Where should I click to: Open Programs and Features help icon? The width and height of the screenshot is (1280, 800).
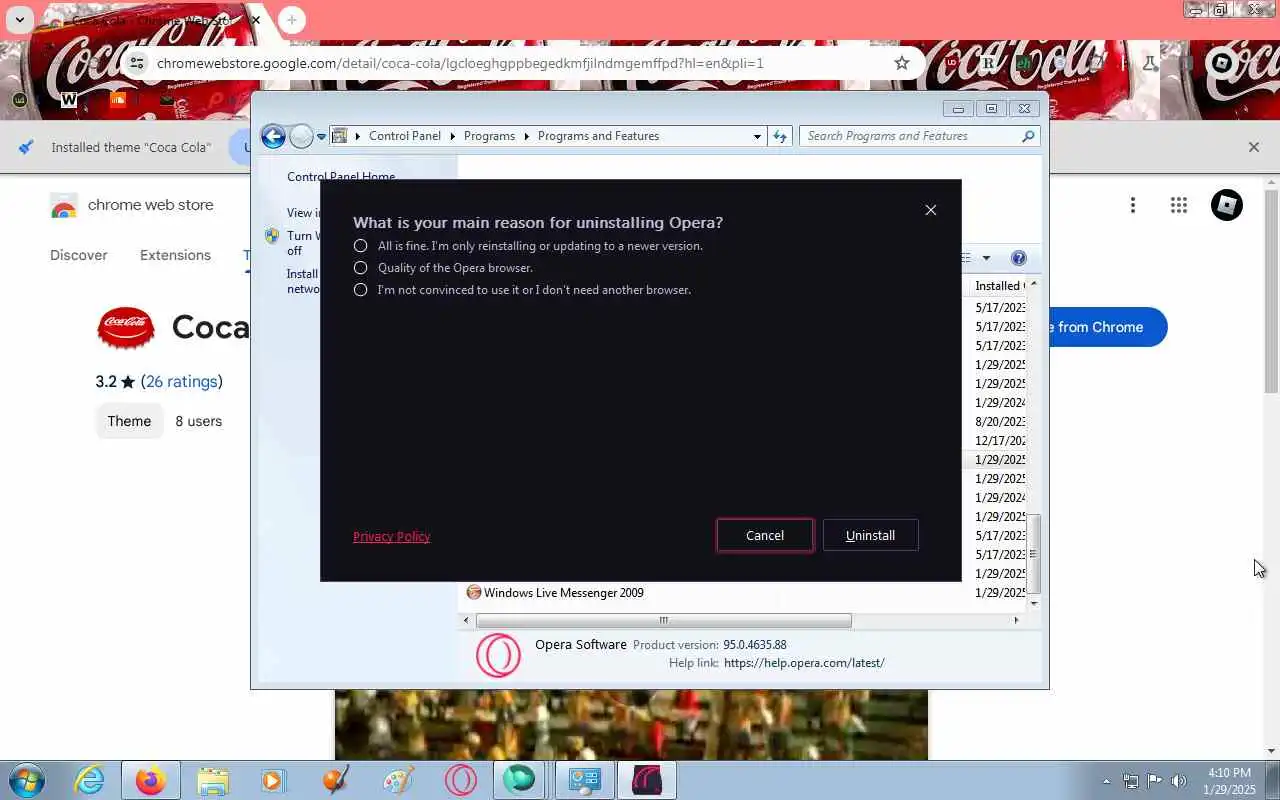pyautogui.click(x=1018, y=258)
